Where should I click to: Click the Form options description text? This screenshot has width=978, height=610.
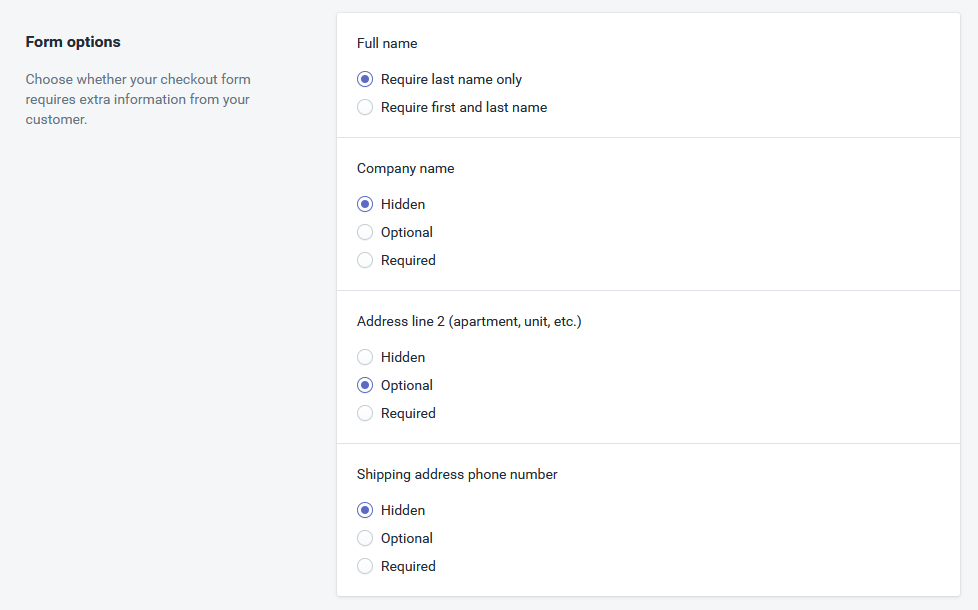point(138,99)
